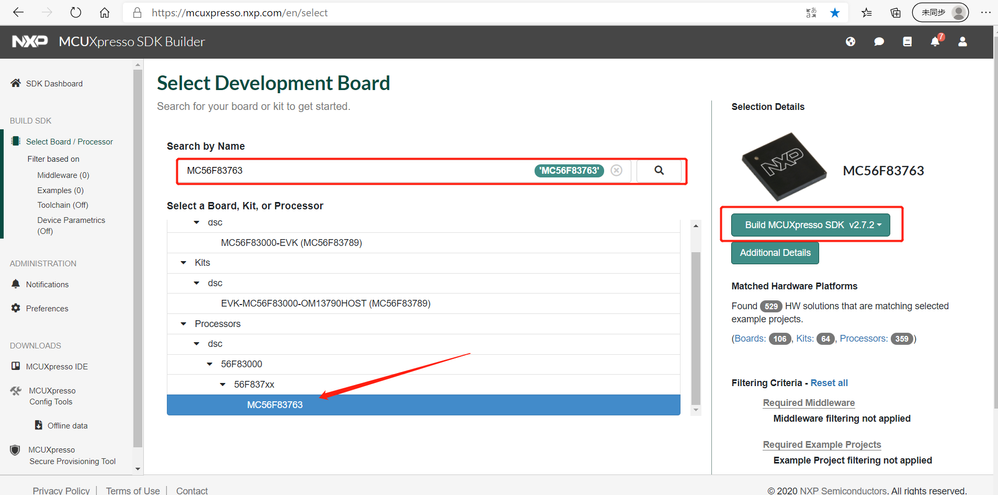Screen dimensions: 998x495
Task: Collapse the Kits tree node
Action: (183, 263)
